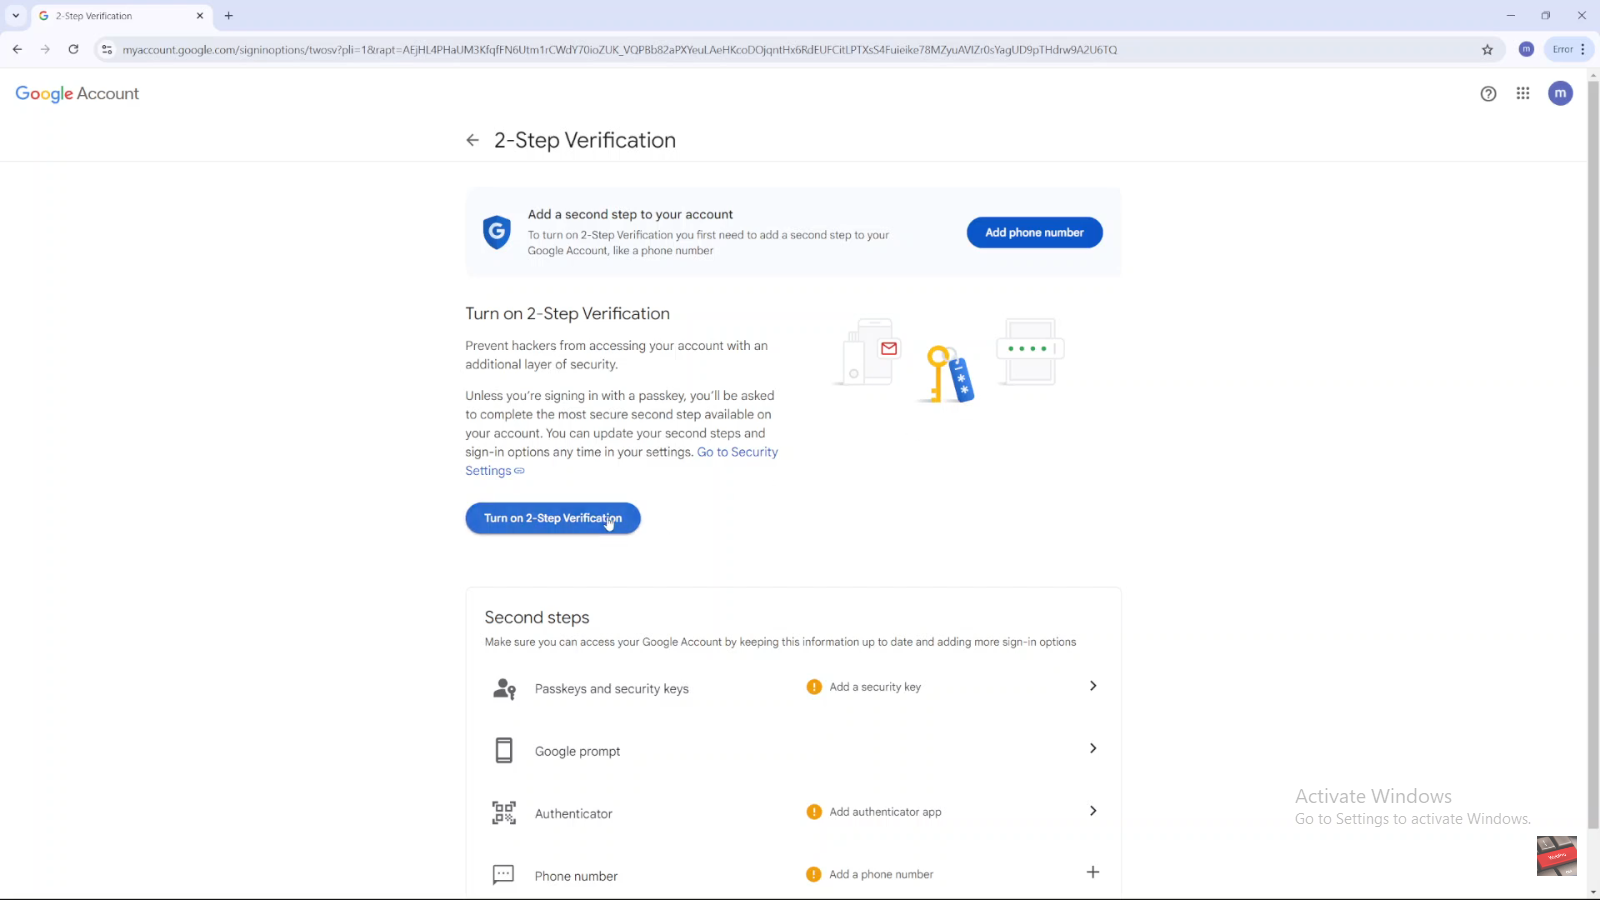Viewport: 1600px width, 900px height.
Task: Open the tab search dropdown arrow
Action: (x=16, y=16)
